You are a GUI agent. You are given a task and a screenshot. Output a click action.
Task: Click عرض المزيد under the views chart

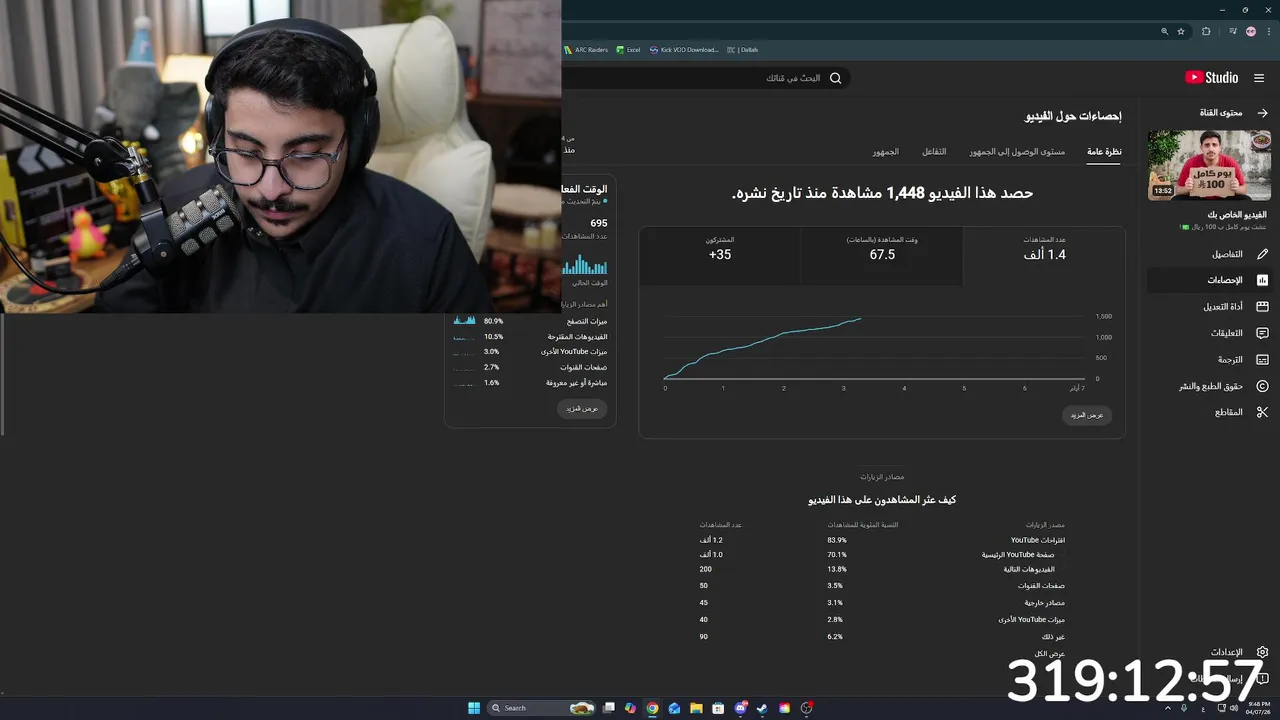tap(1087, 415)
